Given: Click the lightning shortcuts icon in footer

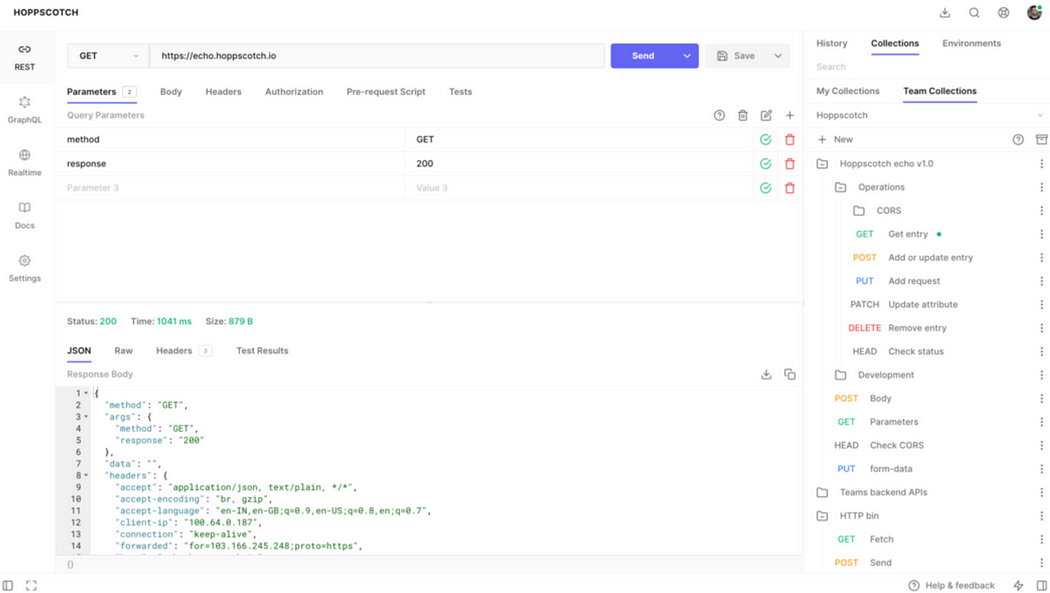Looking at the screenshot, I should [x=1018, y=585].
